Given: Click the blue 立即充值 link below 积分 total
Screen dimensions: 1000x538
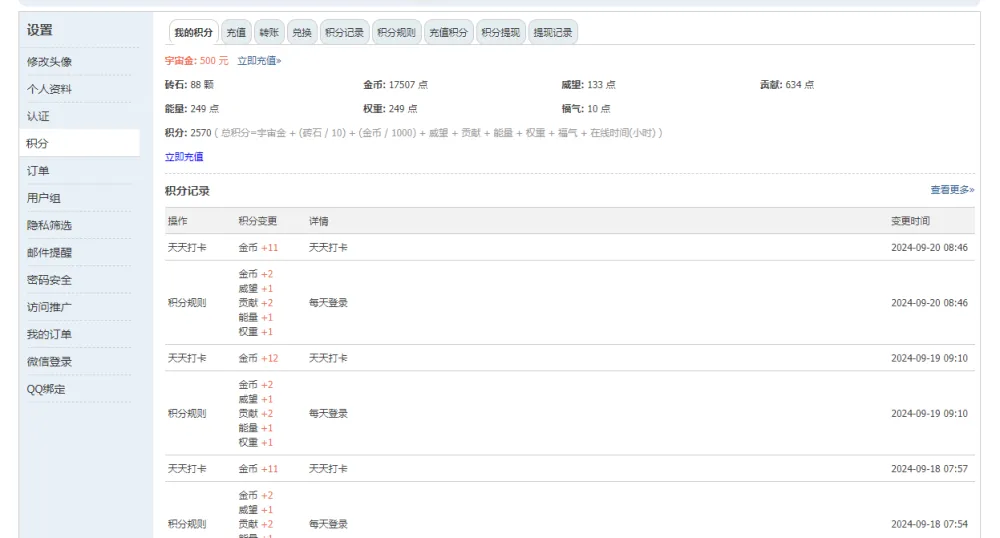Looking at the screenshot, I should click(184, 157).
